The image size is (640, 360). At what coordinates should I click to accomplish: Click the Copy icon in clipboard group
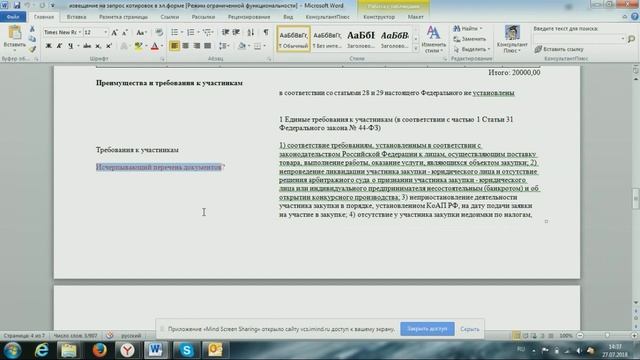coord(32,39)
